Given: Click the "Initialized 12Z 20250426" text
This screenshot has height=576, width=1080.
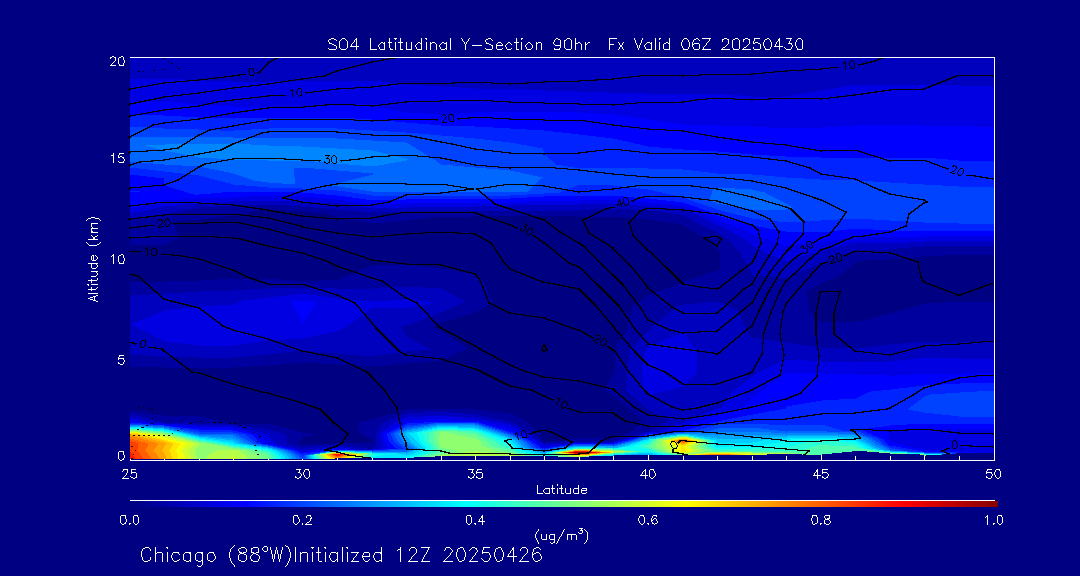Looking at the screenshot, I should click(x=418, y=555).
